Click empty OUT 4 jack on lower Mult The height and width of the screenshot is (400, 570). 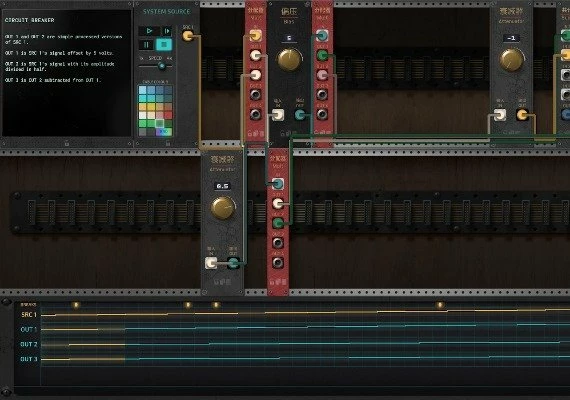tap(278, 262)
